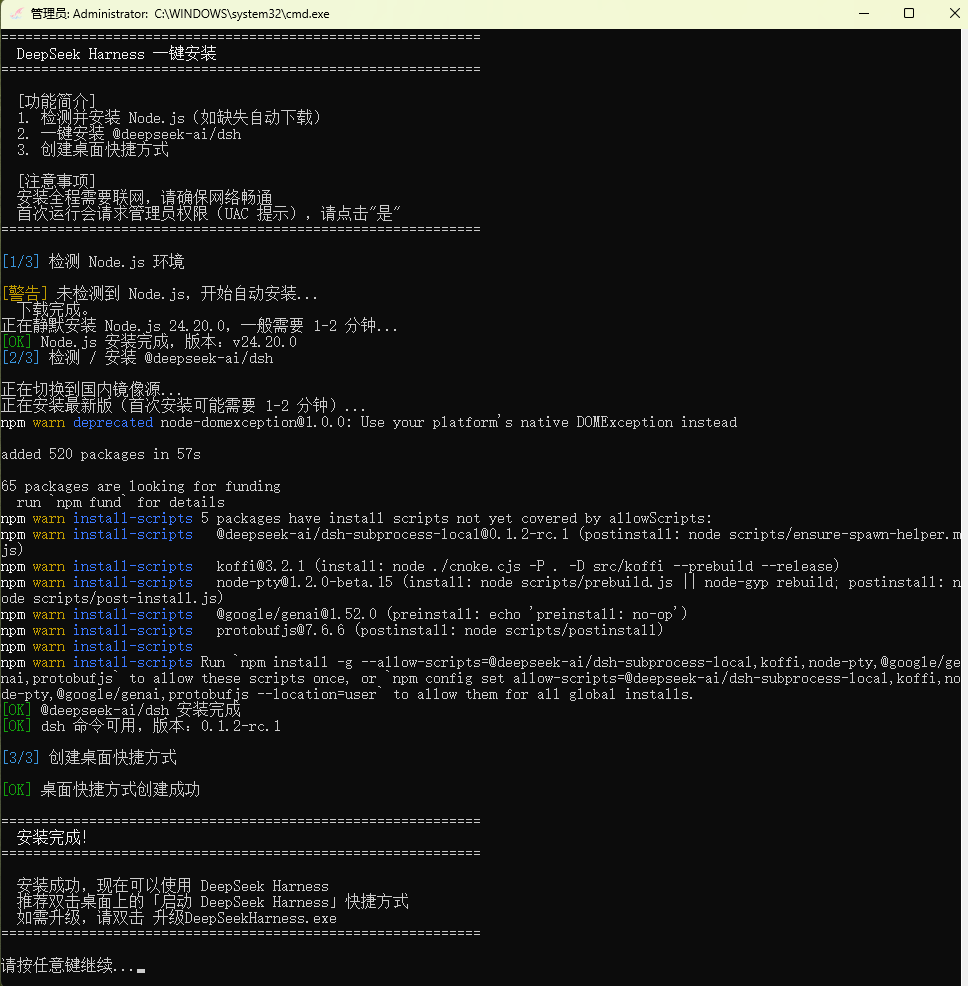Close the cmd.exe window

pos(954,13)
